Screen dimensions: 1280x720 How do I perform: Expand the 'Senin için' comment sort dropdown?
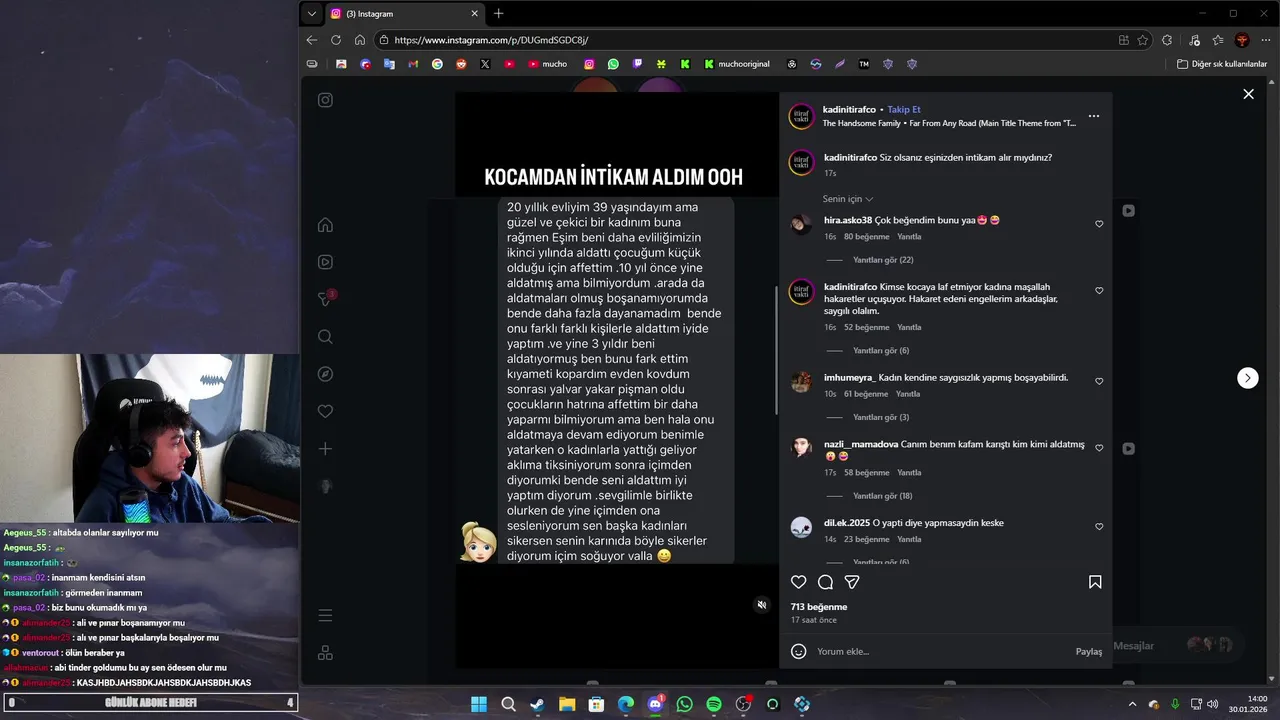click(848, 199)
